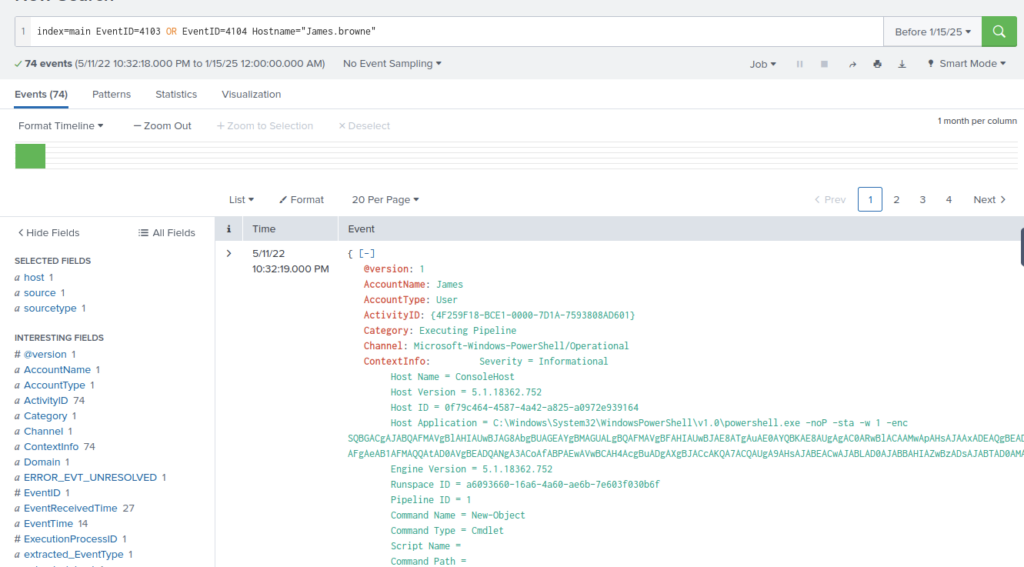Click Event column header

[x=361, y=229]
